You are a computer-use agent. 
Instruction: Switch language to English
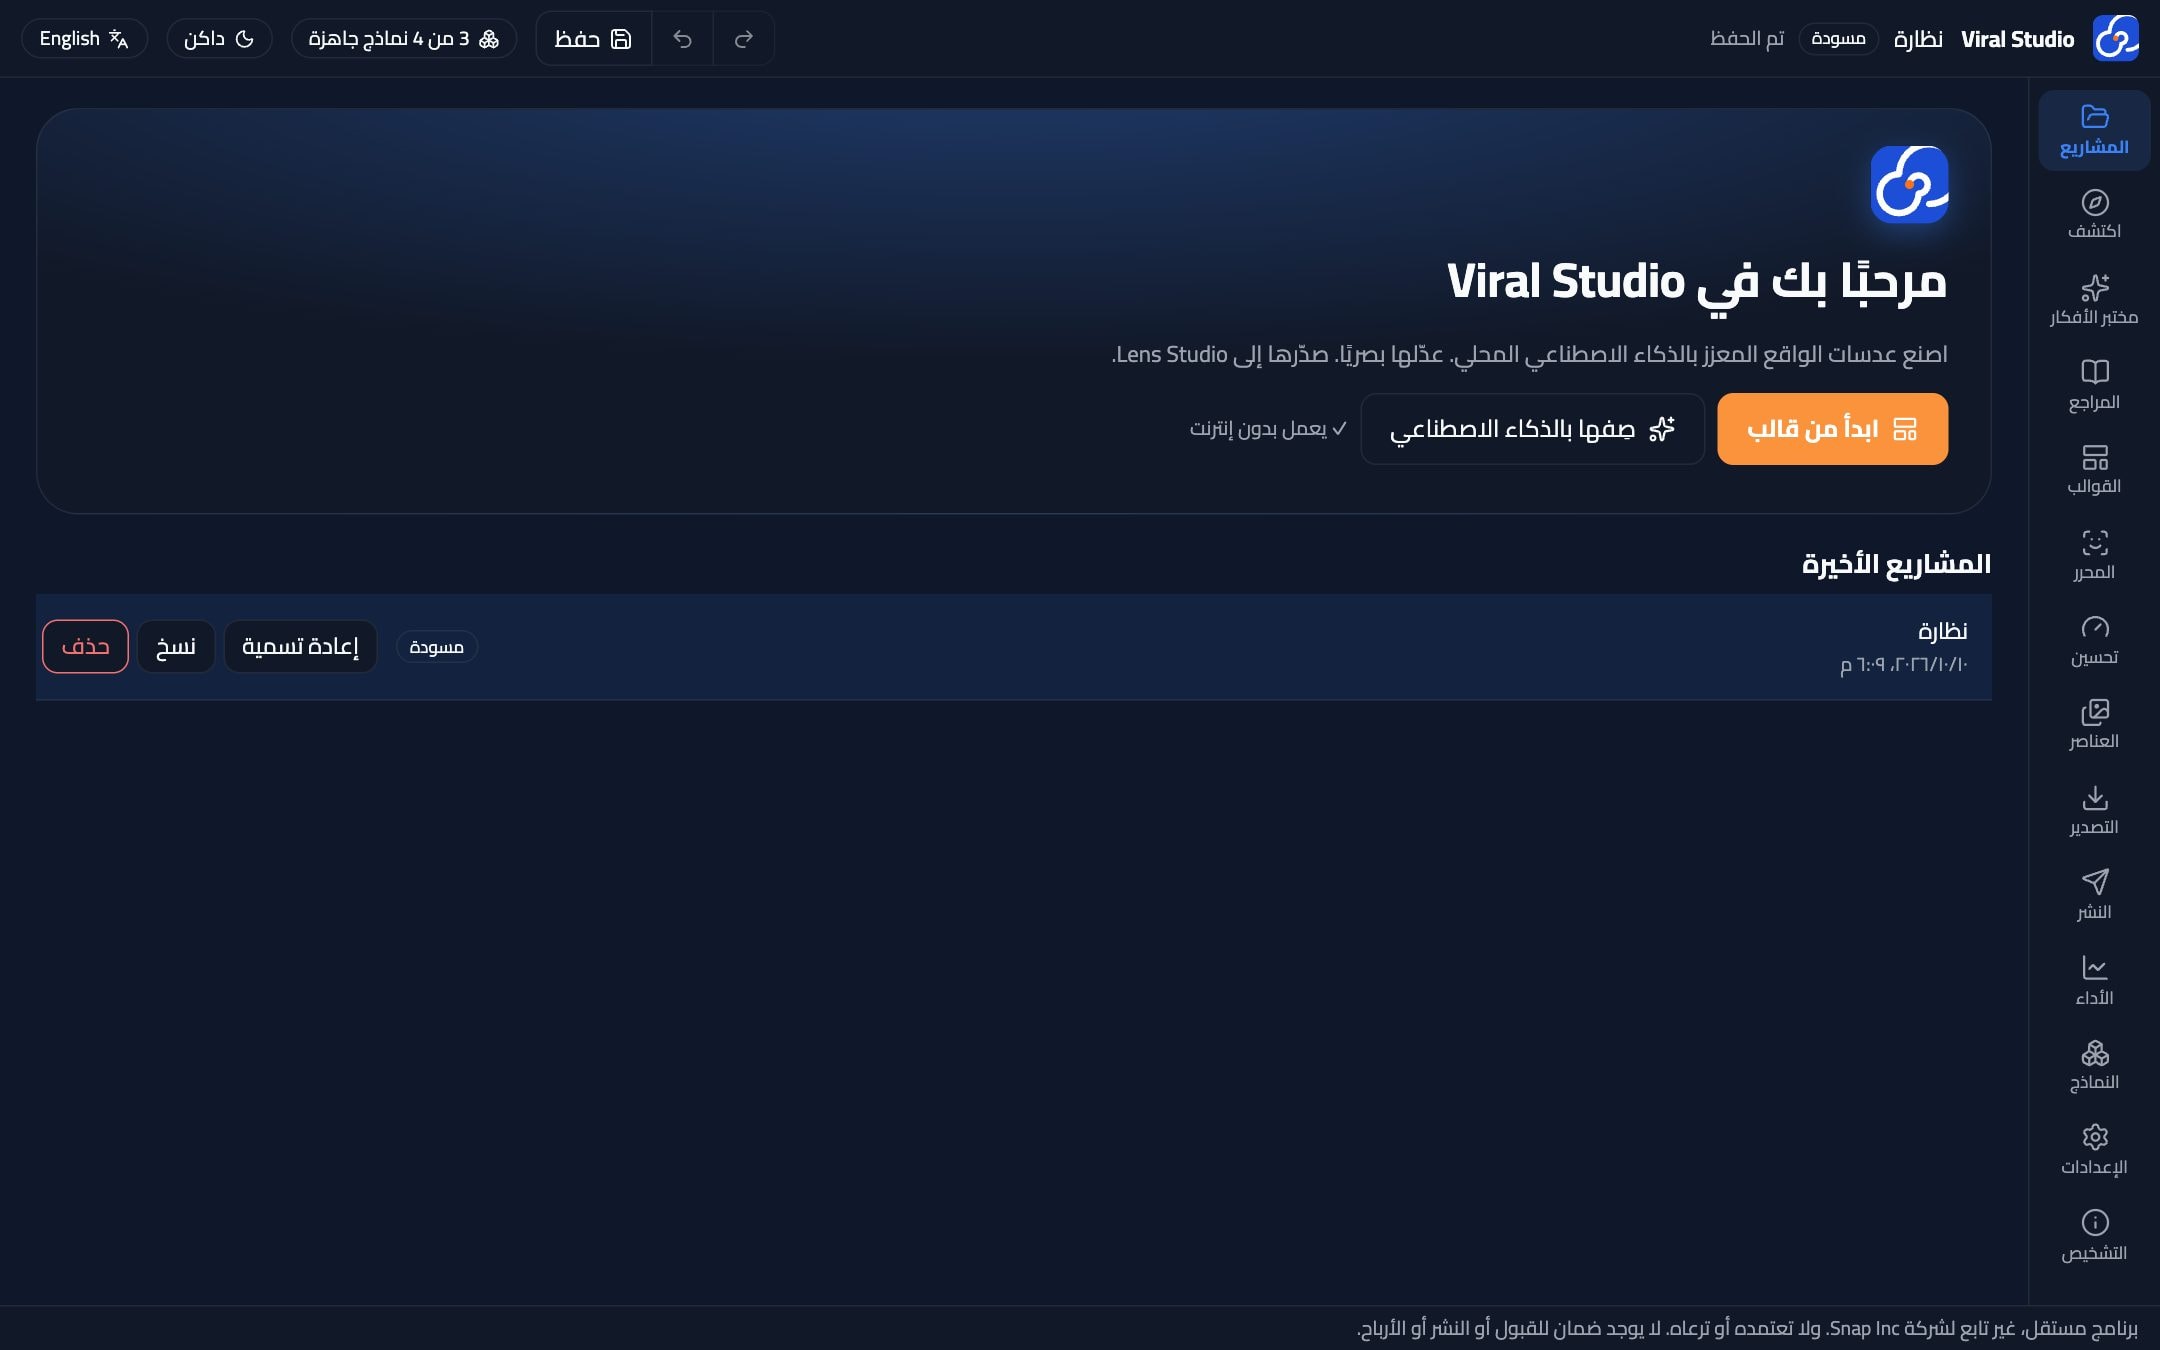(x=84, y=39)
